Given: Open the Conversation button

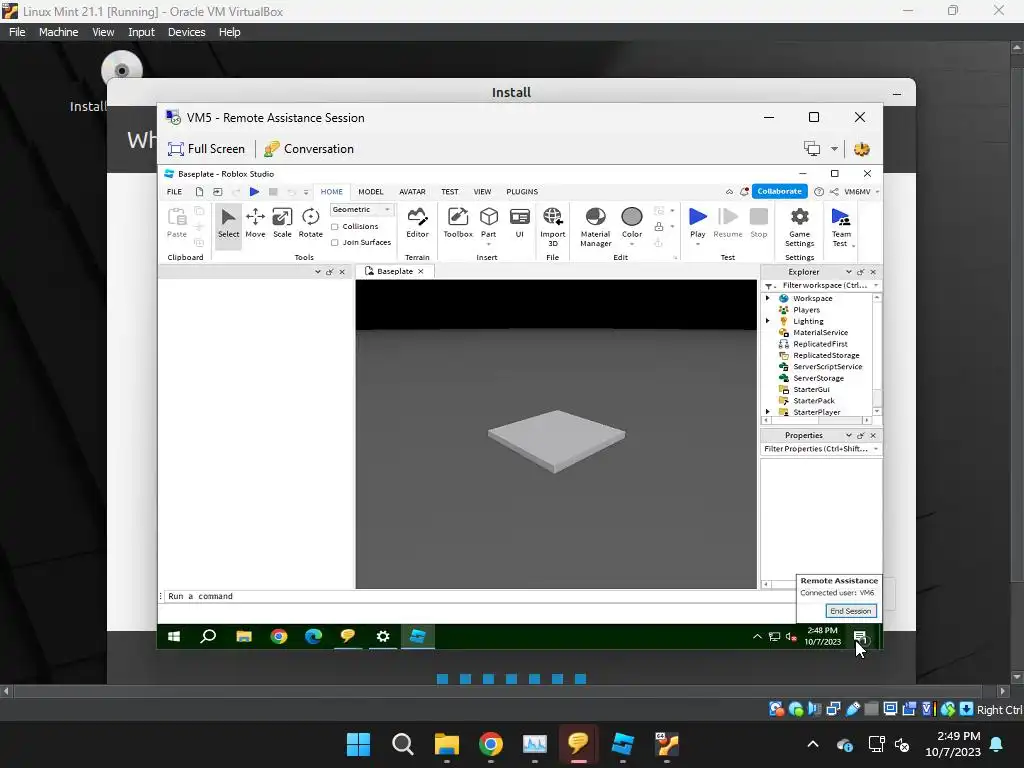Looking at the screenshot, I should tap(309, 149).
